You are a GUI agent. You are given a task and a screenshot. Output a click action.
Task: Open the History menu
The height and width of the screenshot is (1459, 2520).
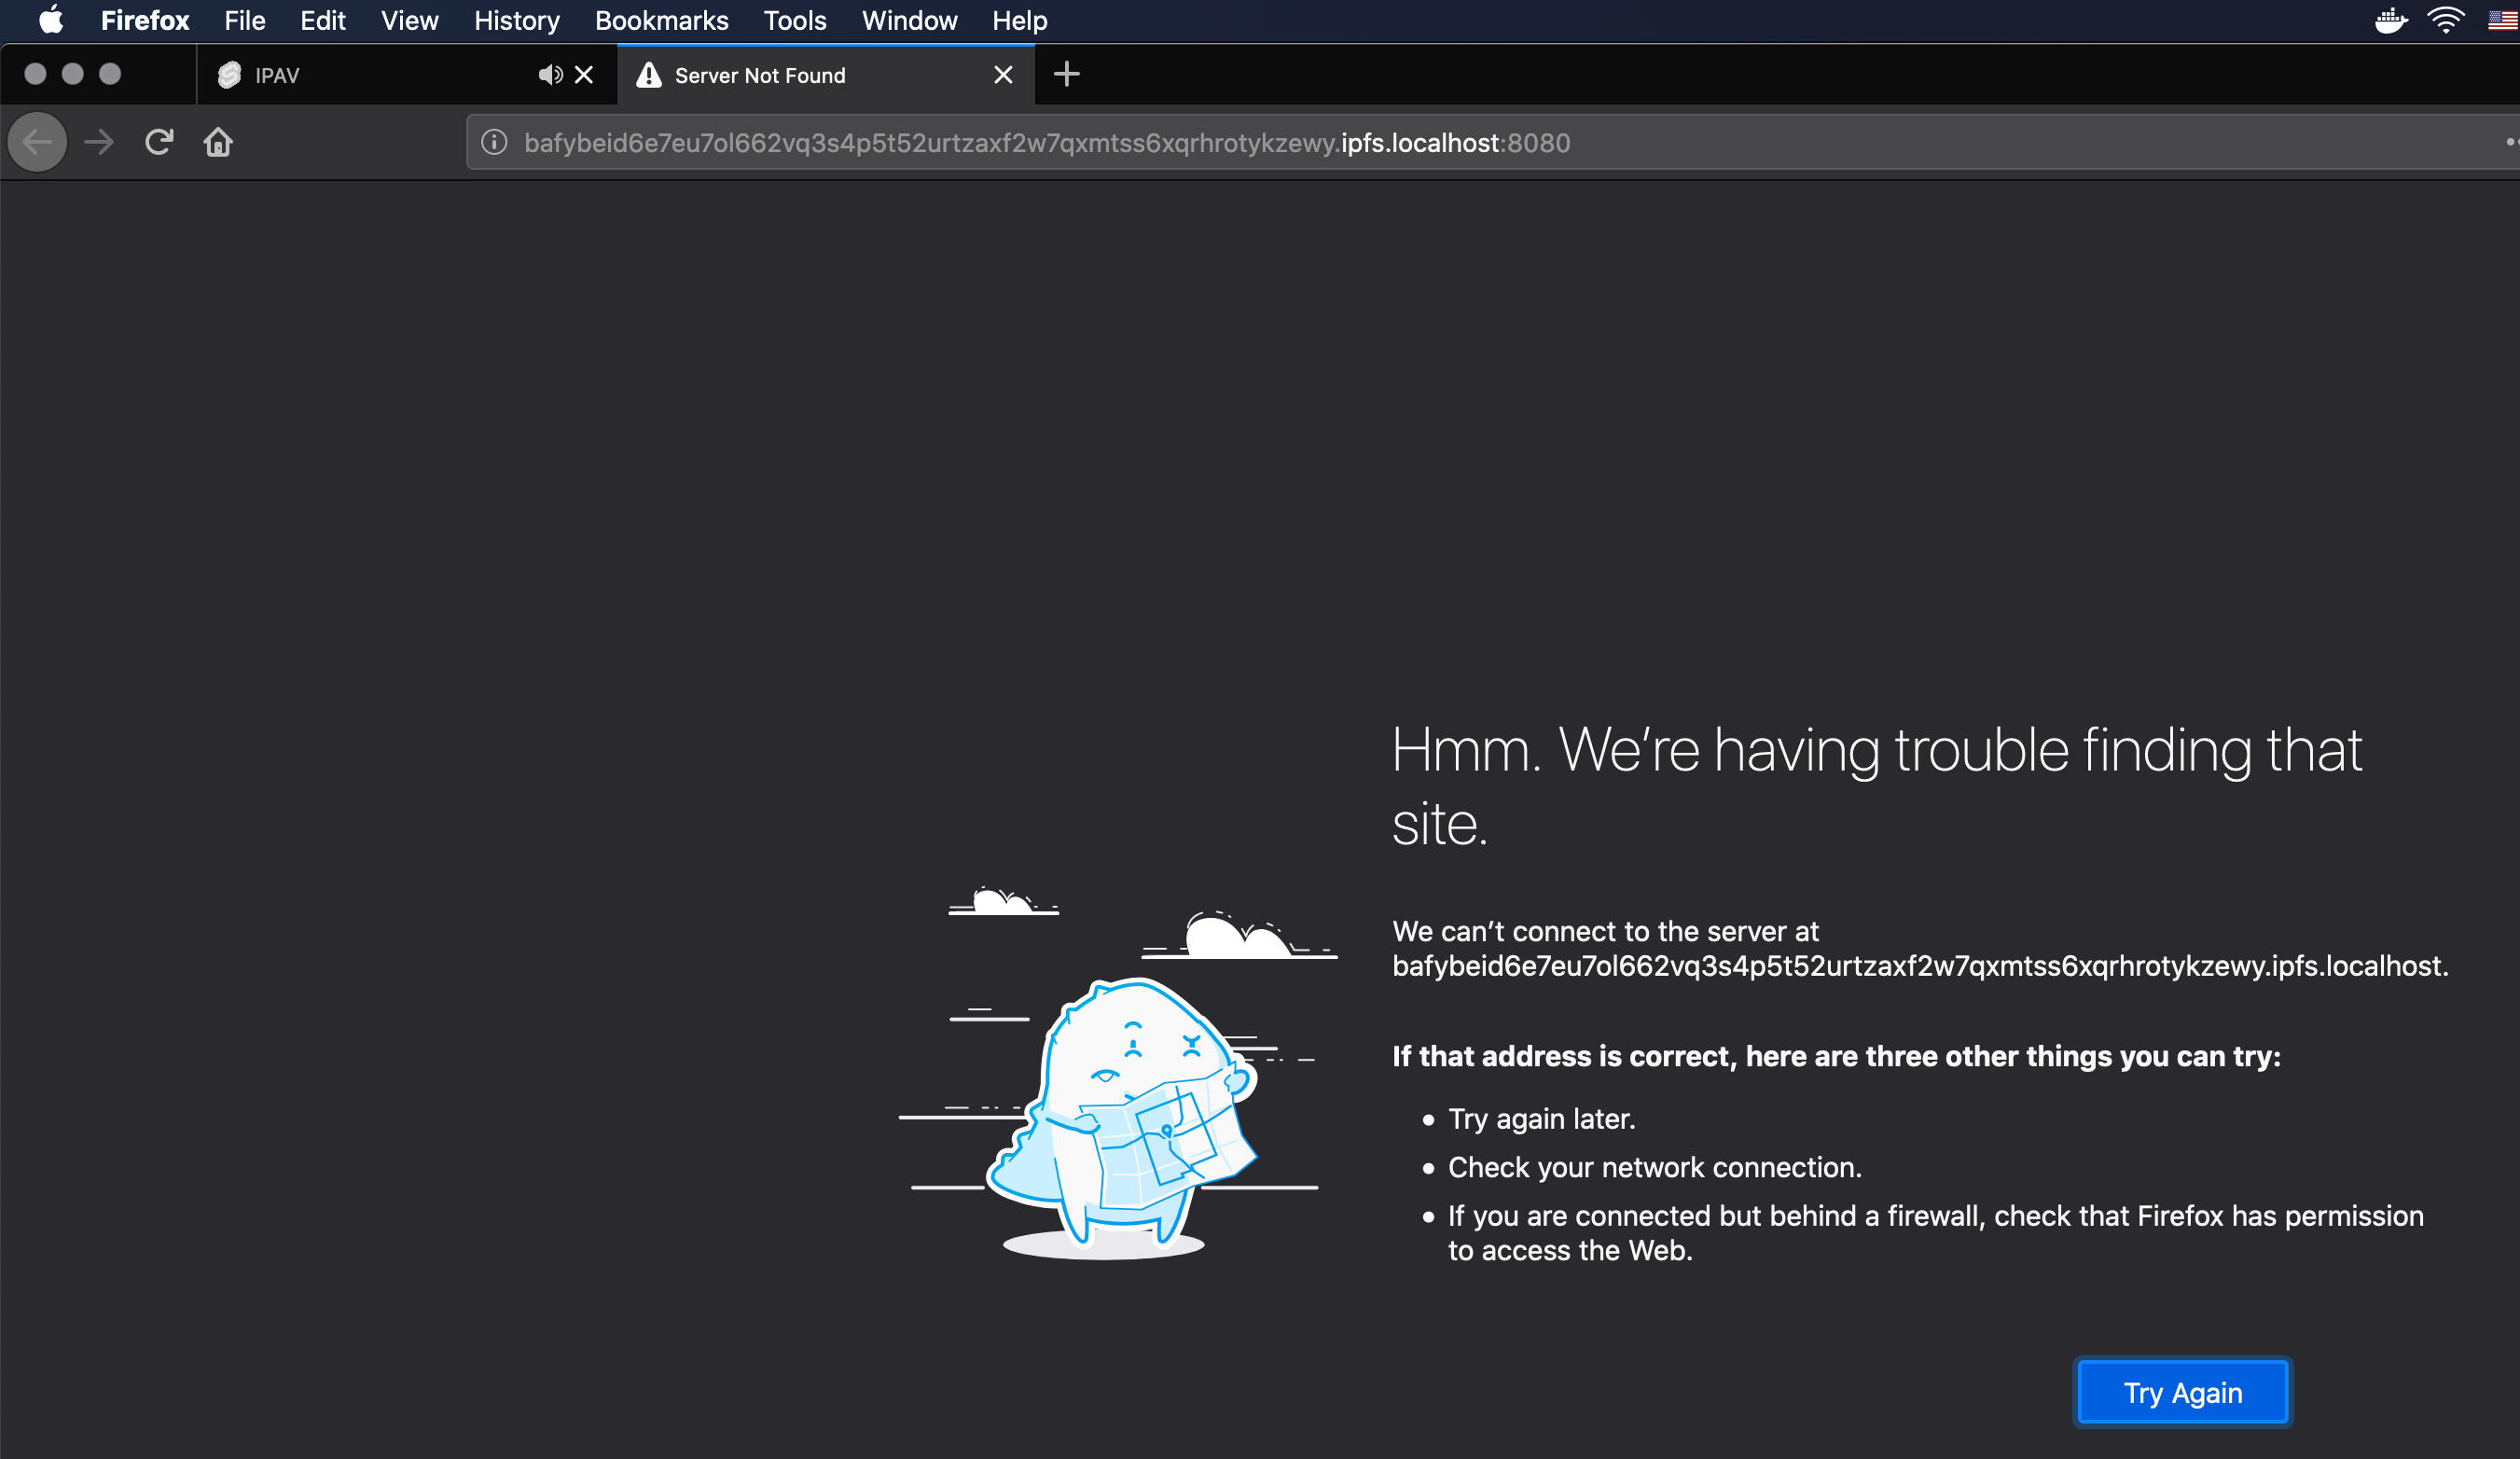[x=516, y=20]
